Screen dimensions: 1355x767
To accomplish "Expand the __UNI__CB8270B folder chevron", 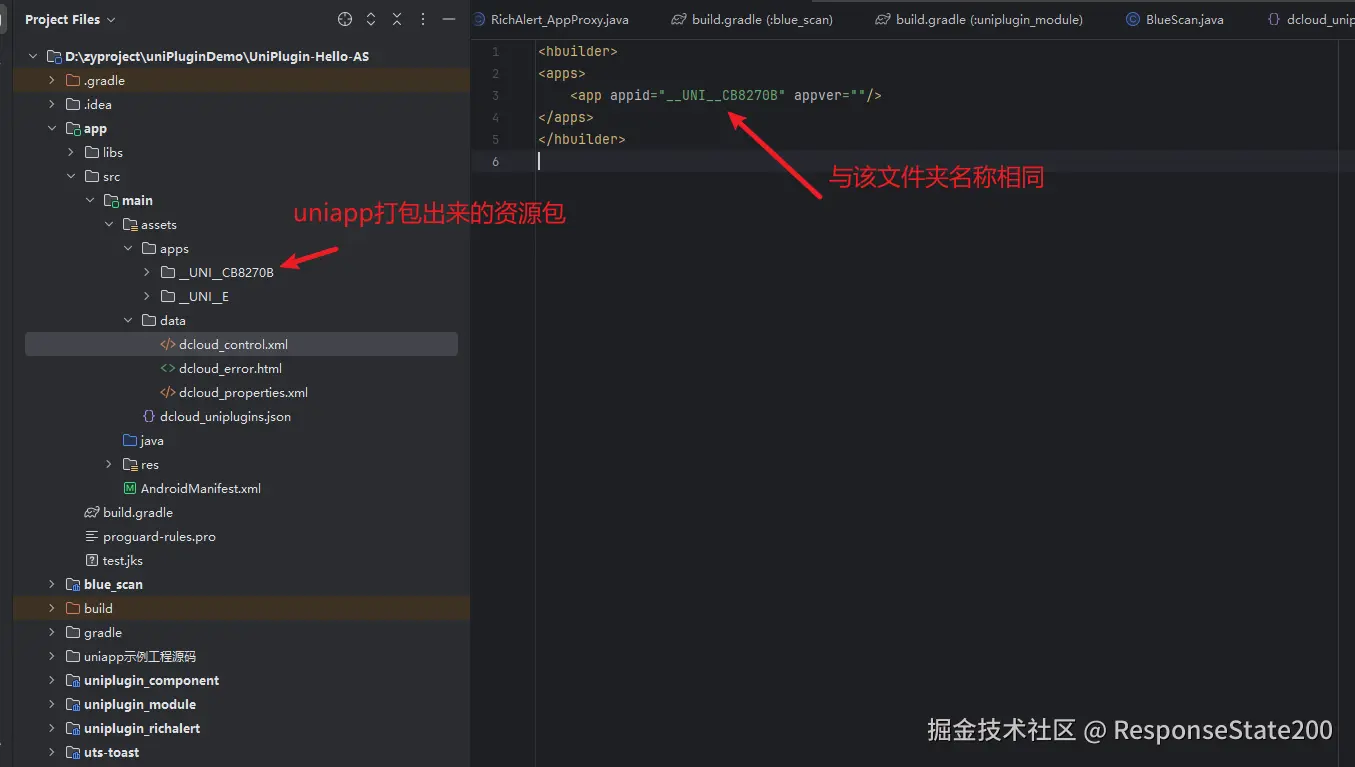I will pyautogui.click(x=147, y=272).
